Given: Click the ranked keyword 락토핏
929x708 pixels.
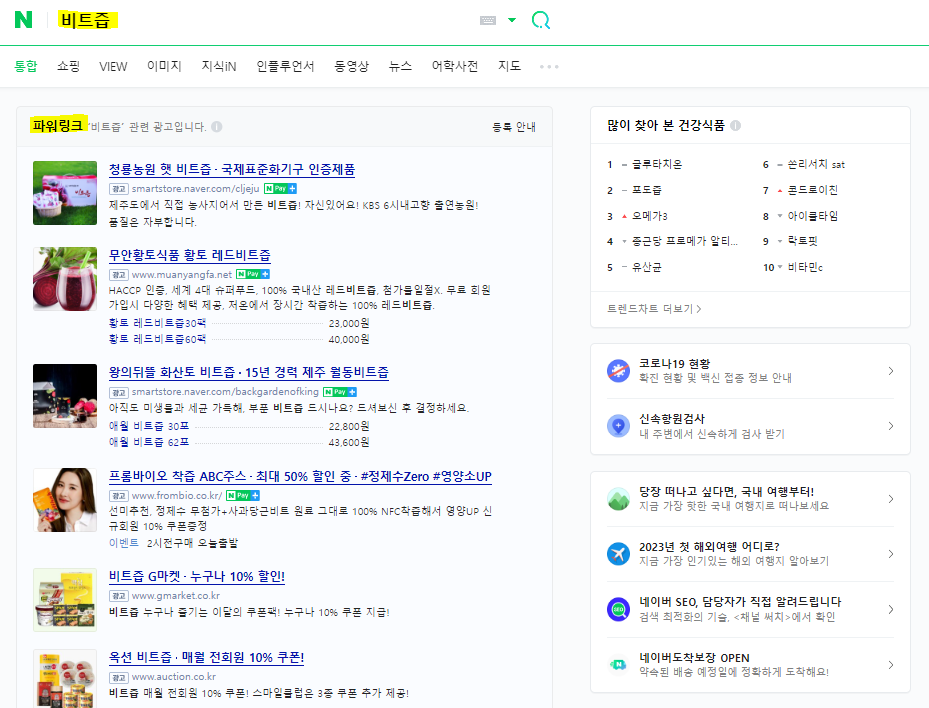Looking at the screenshot, I should point(802,241).
